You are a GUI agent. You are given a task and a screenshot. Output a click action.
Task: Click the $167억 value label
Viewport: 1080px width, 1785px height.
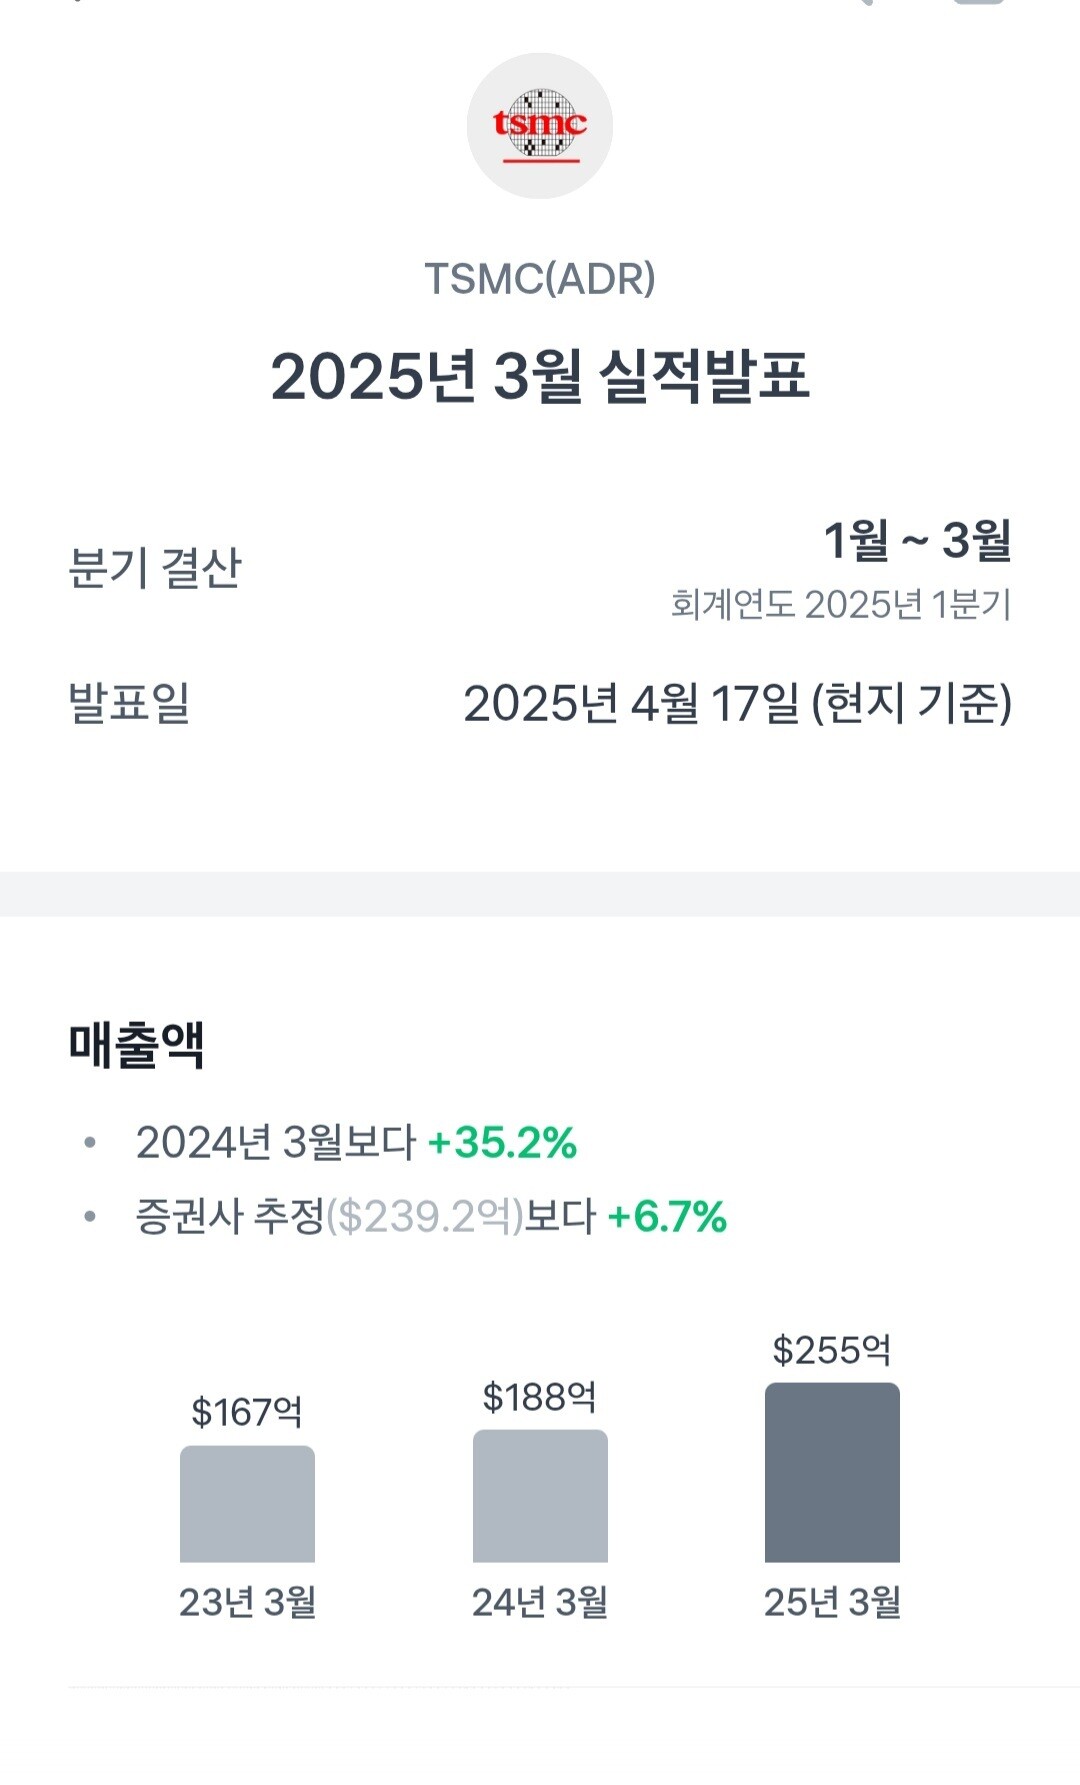247,1412
